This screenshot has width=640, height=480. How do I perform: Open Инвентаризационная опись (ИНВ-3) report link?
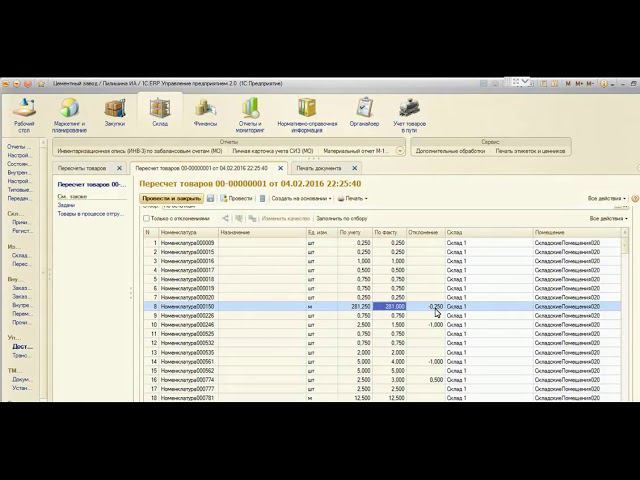(140, 151)
